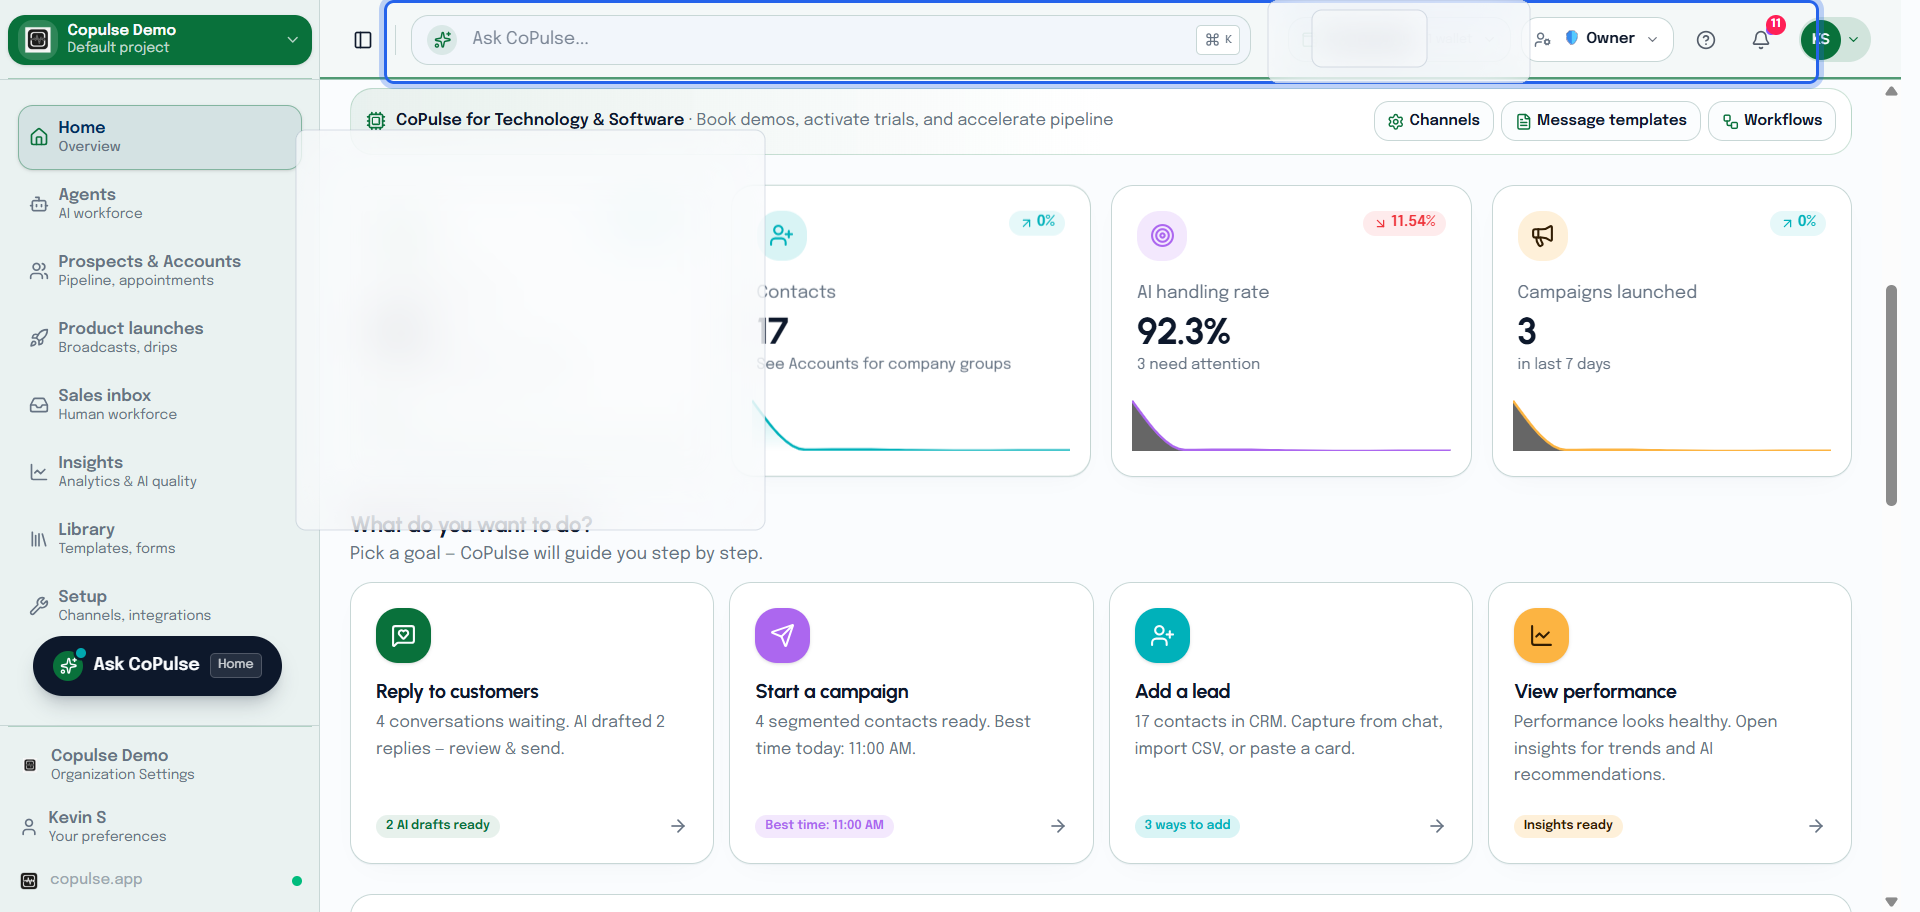Open the Library templates section
Screen dimensions: 1920x912
(160, 539)
